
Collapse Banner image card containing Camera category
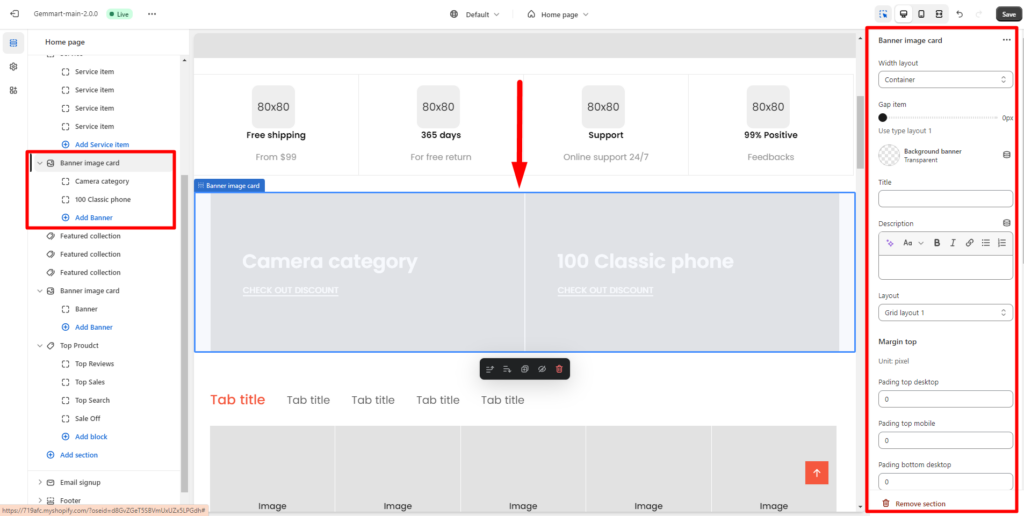click(x=39, y=163)
